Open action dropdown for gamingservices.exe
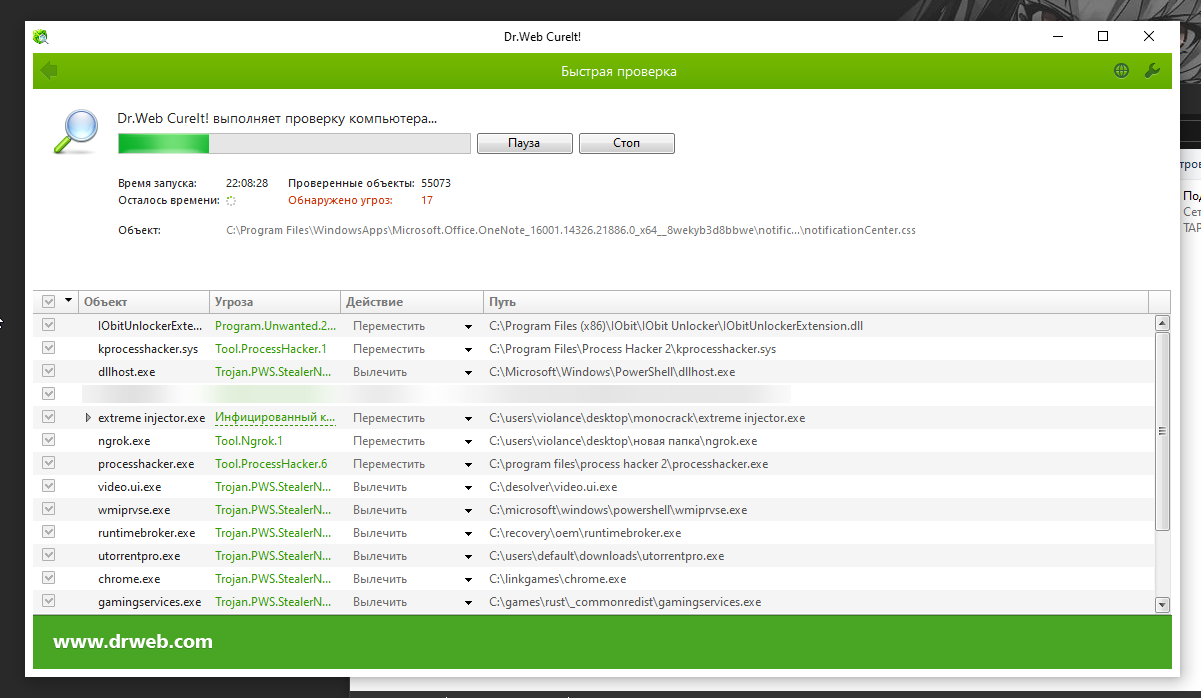The image size is (1201, 698). click(x=467, y=602)
